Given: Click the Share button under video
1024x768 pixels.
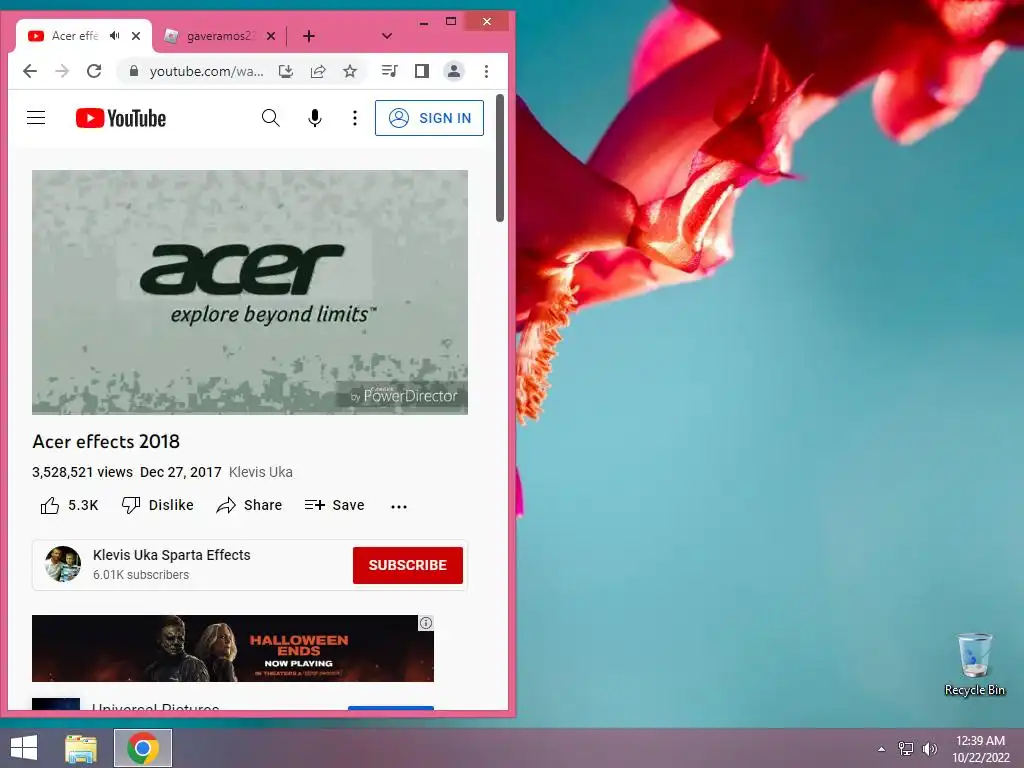Looking at the screenshot, I should click(x=249, y=505).
